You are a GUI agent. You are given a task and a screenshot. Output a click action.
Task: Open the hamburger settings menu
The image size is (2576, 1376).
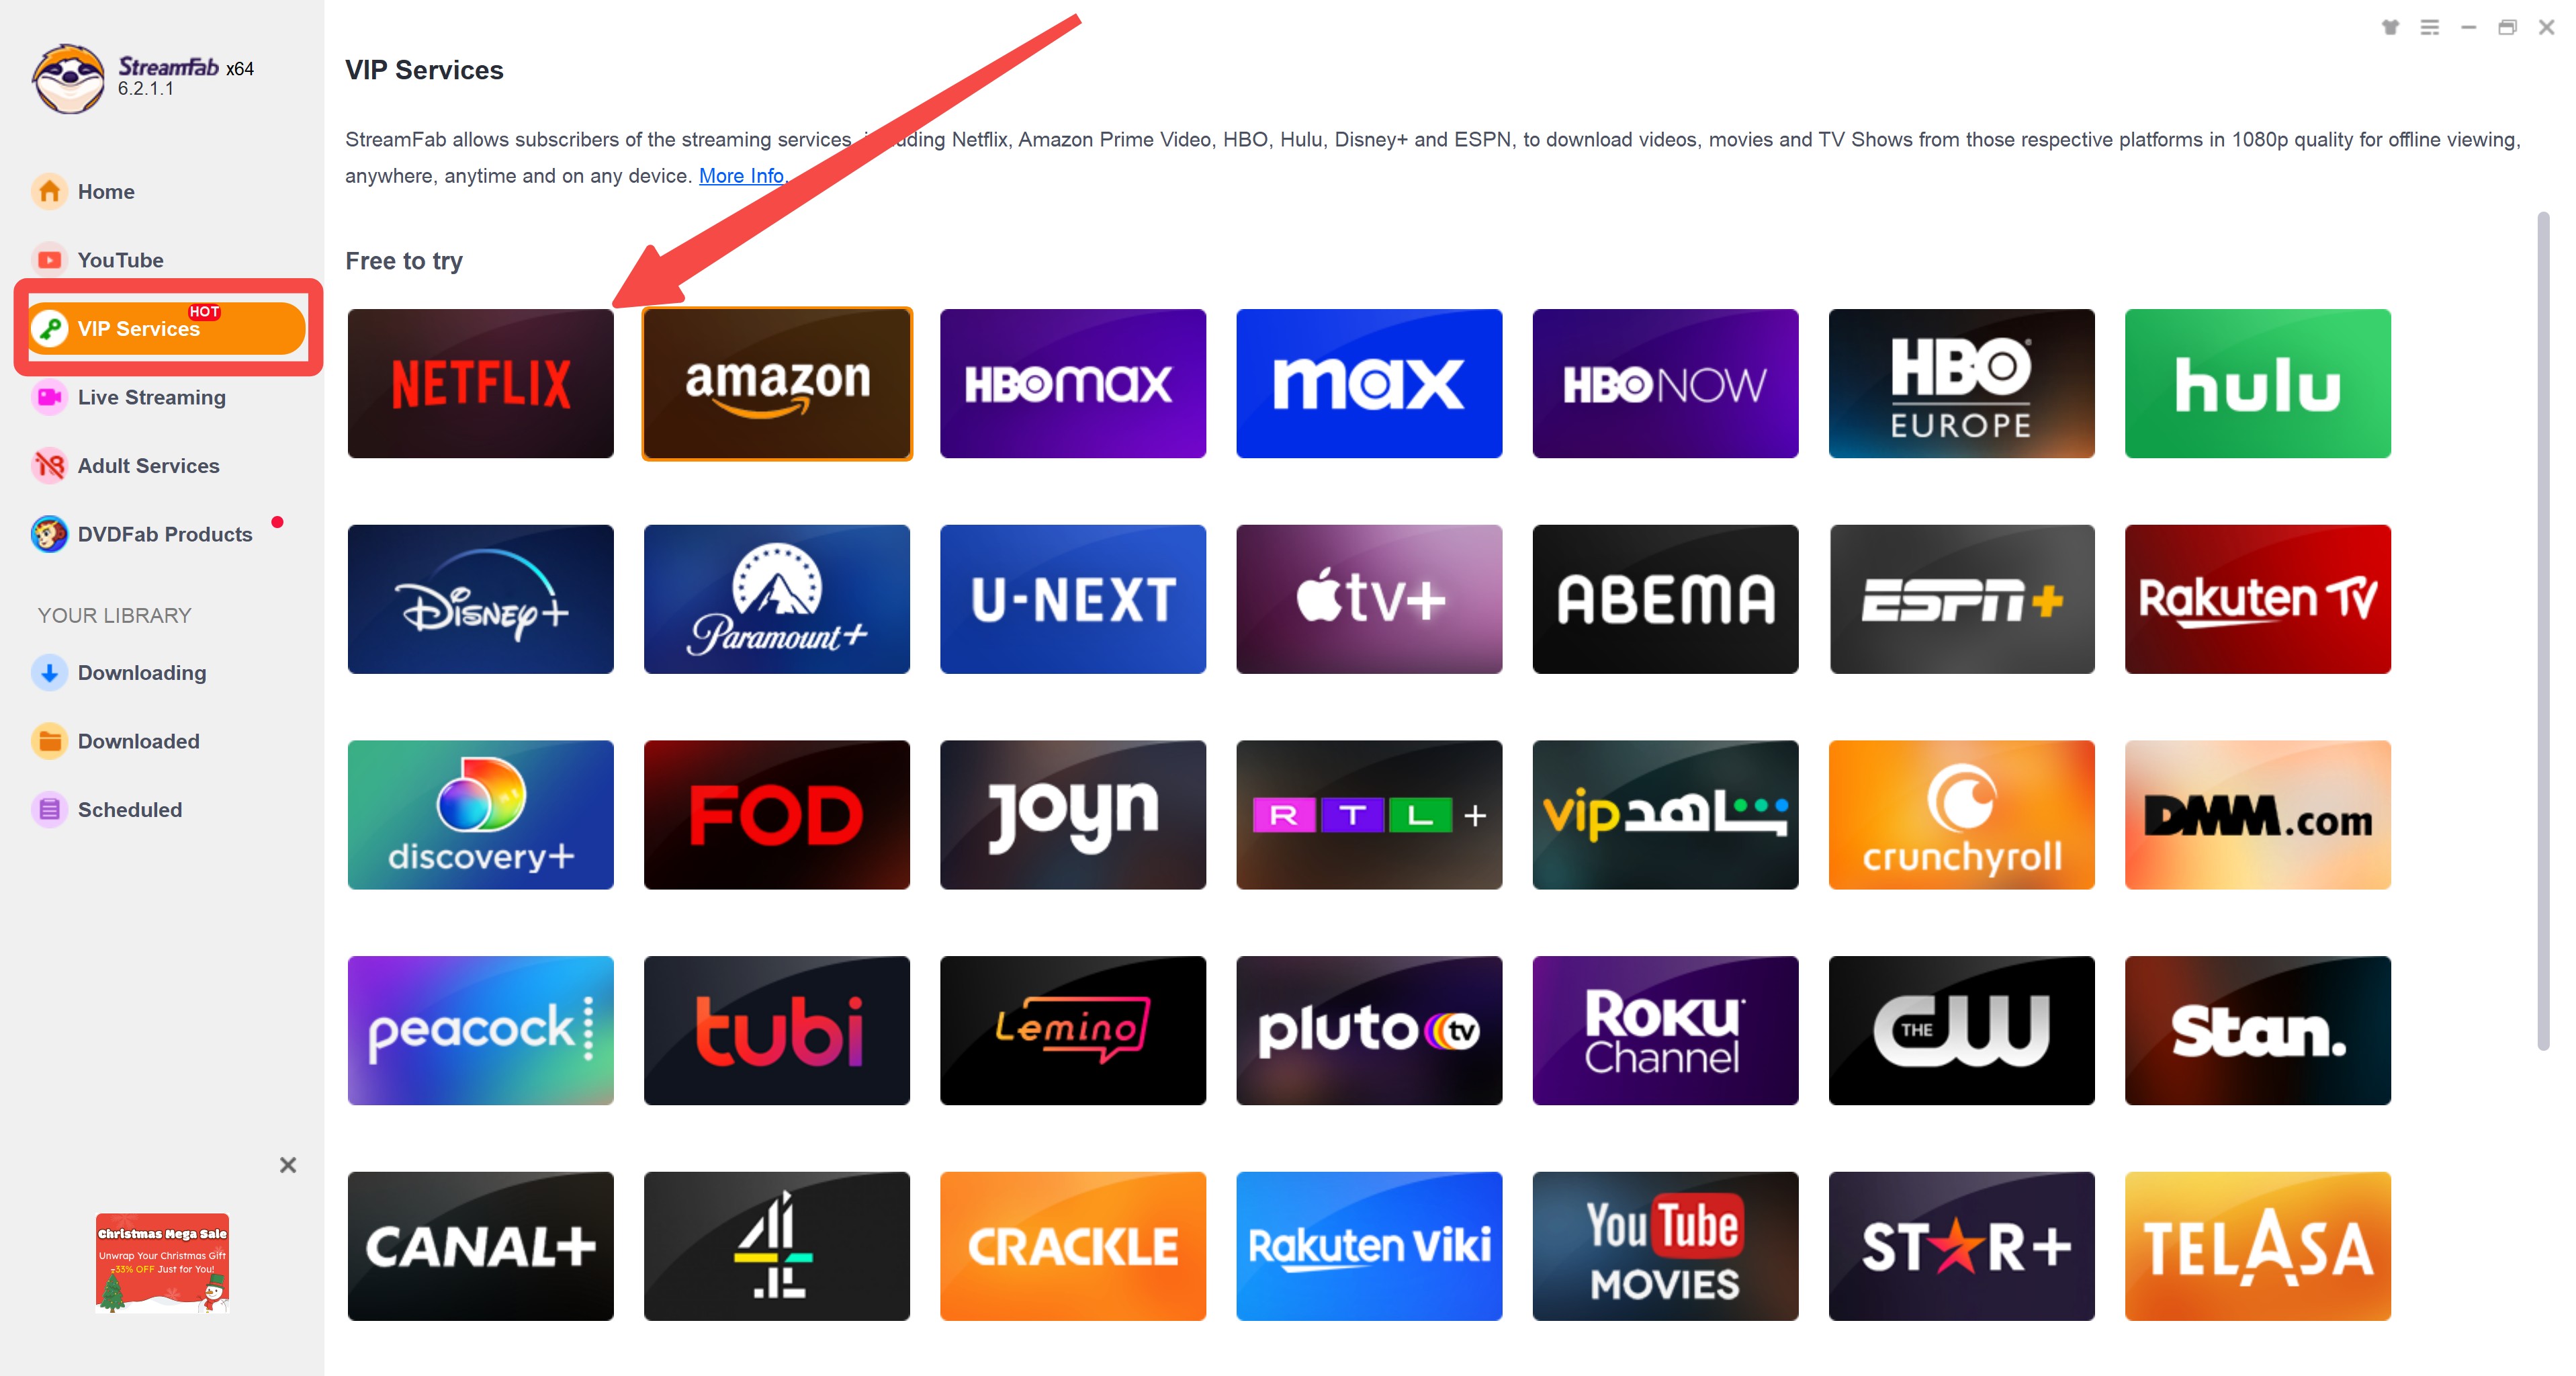click(2430, 27)
